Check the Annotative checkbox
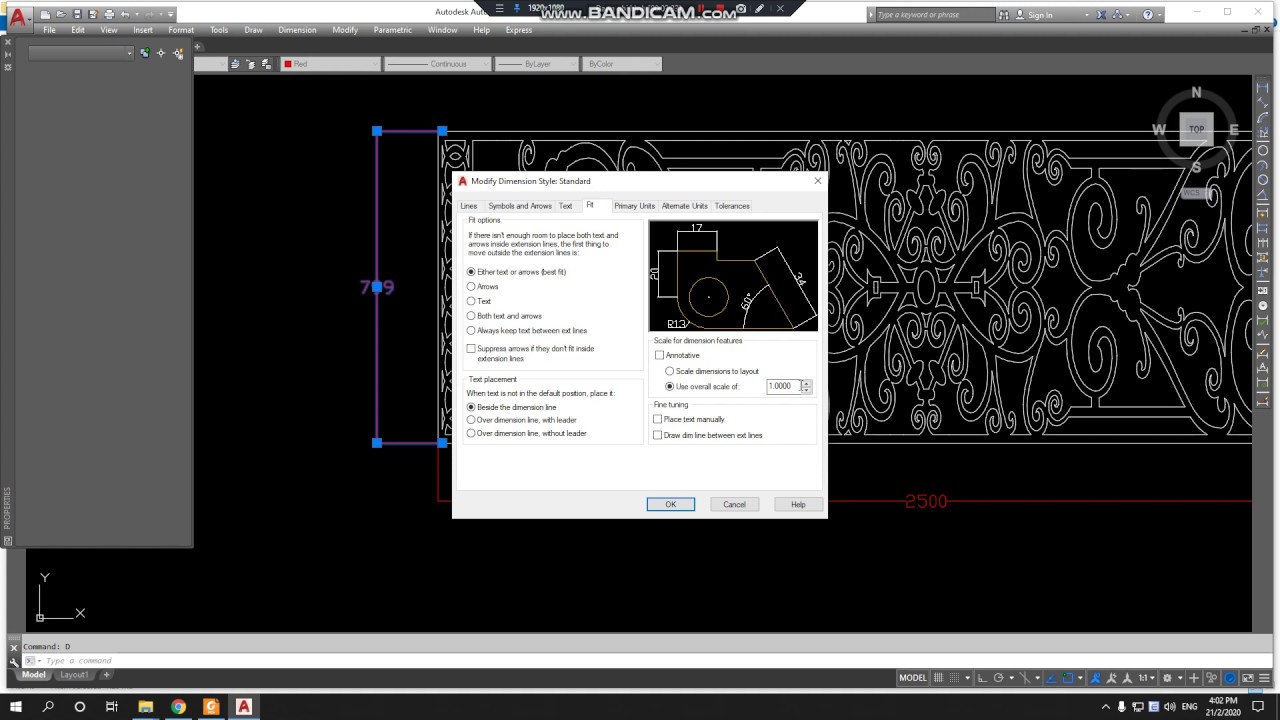 659,355
